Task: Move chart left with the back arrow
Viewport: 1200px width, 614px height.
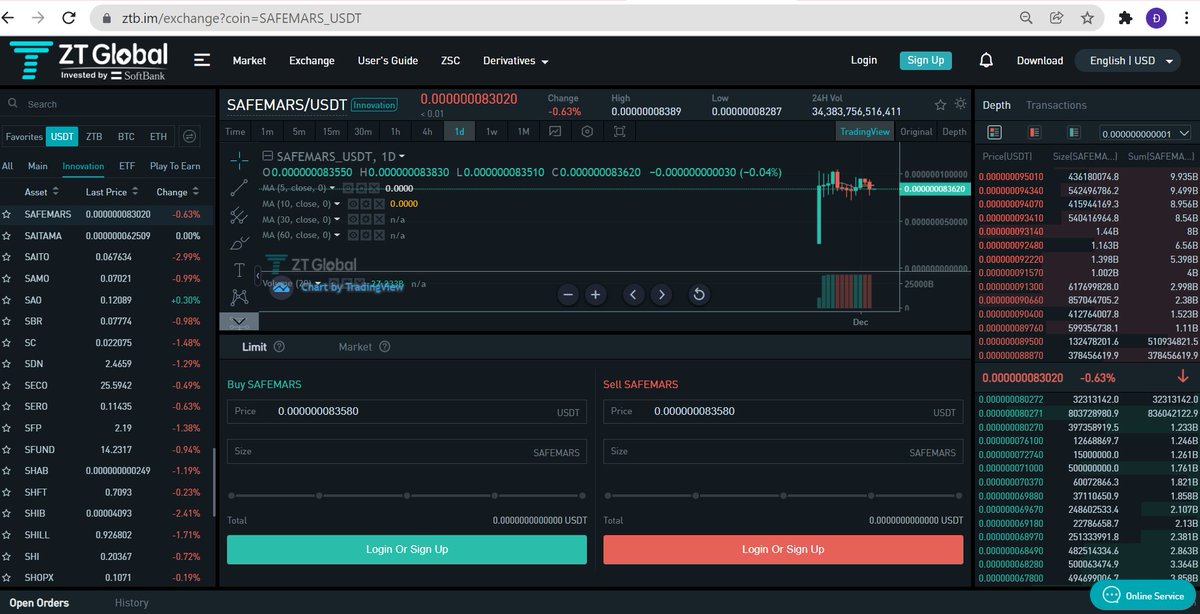Action: click(x=633, y=294)
